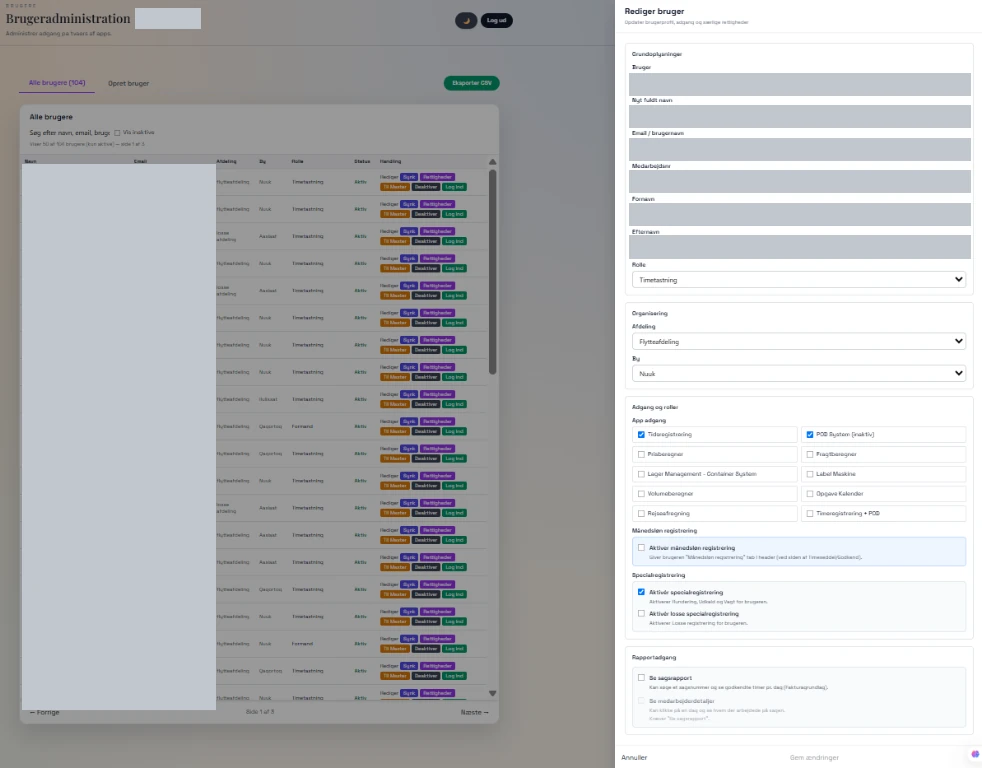Tick the Se sagsrapport checkbox

click(641, 678)
